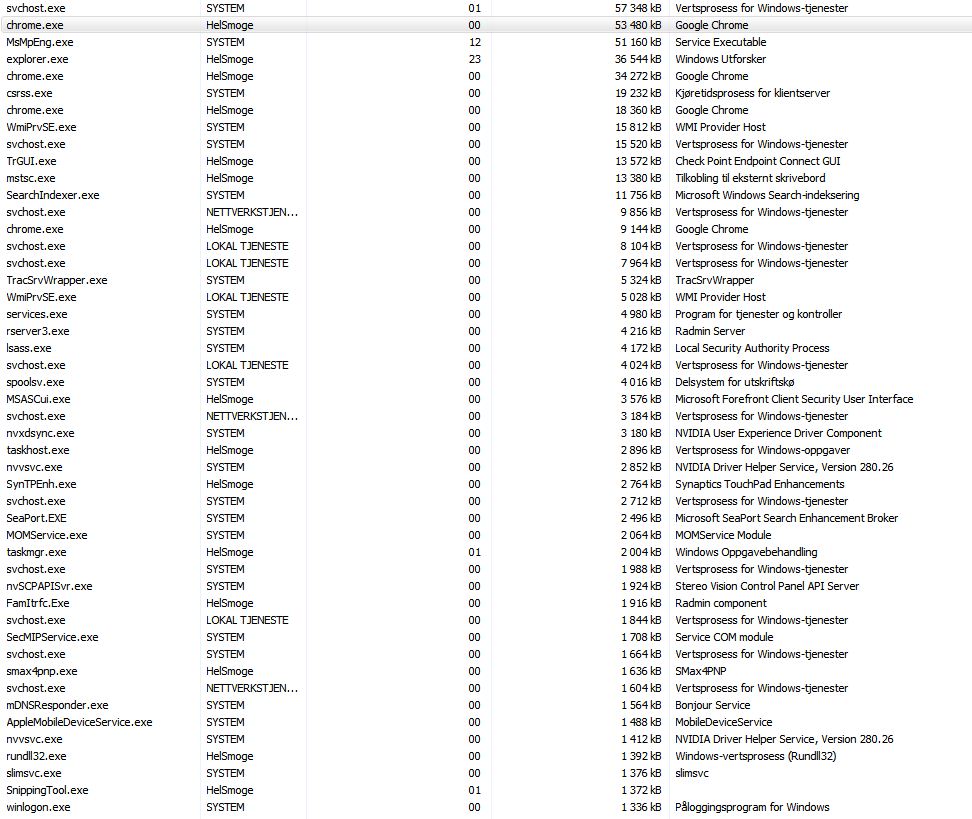Click the Tilkobling til eksternt skrivebord description

750,178
